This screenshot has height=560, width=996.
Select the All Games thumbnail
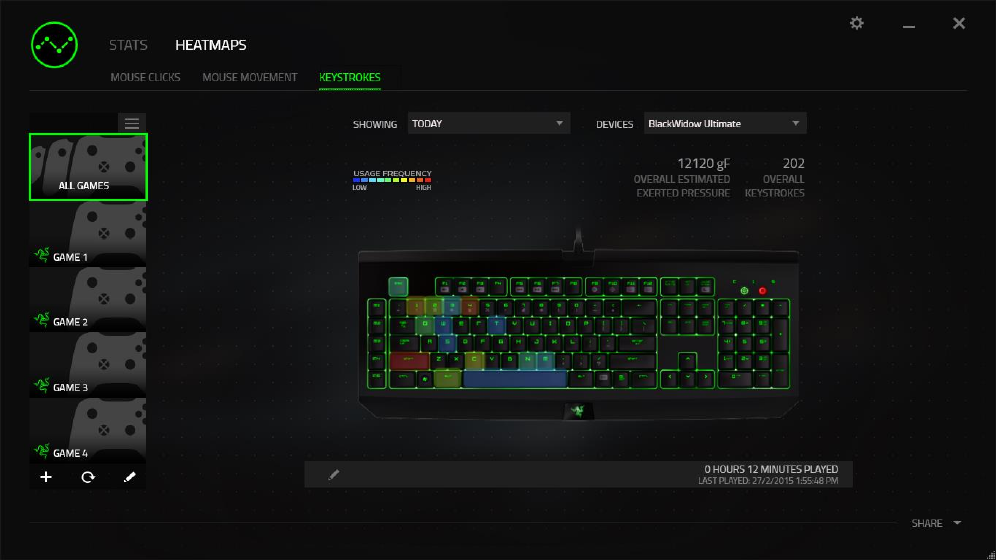coord(88,167)
